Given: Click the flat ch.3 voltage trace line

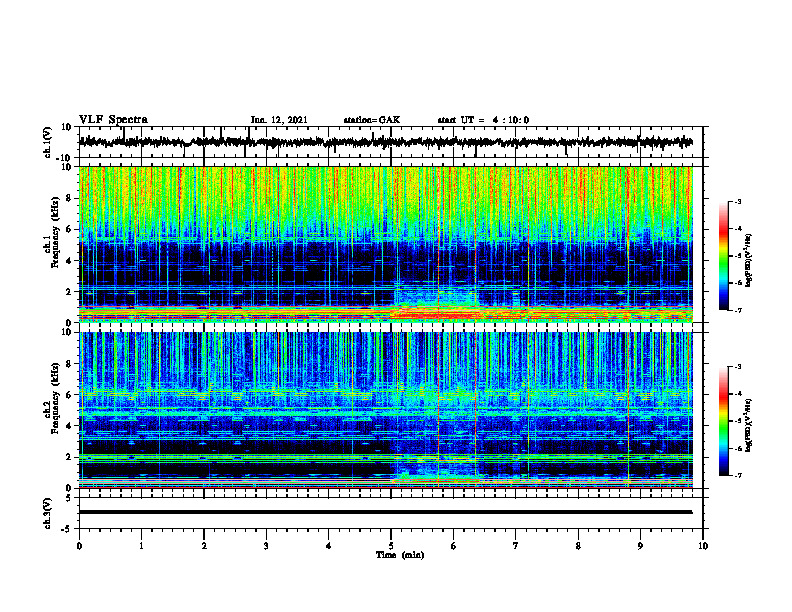Looking at the screenshot, I should pos(386,512).
